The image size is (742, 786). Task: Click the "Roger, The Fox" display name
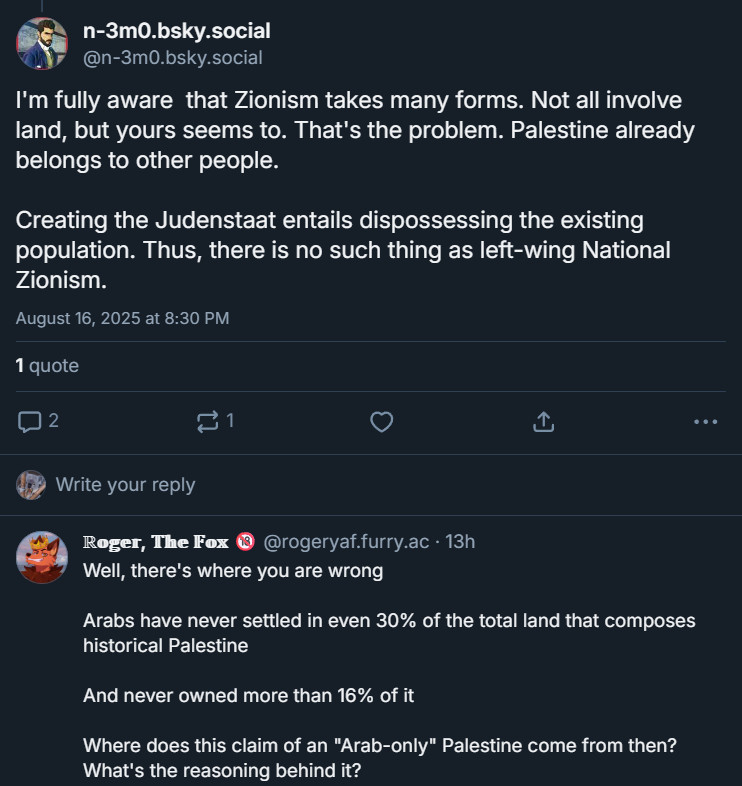click(155, 542)
